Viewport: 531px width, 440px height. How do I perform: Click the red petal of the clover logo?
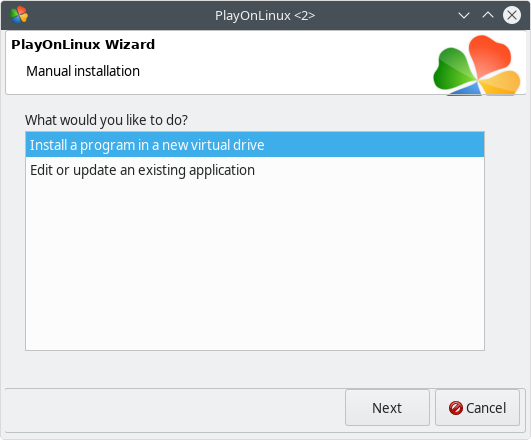tap(490, 56)
